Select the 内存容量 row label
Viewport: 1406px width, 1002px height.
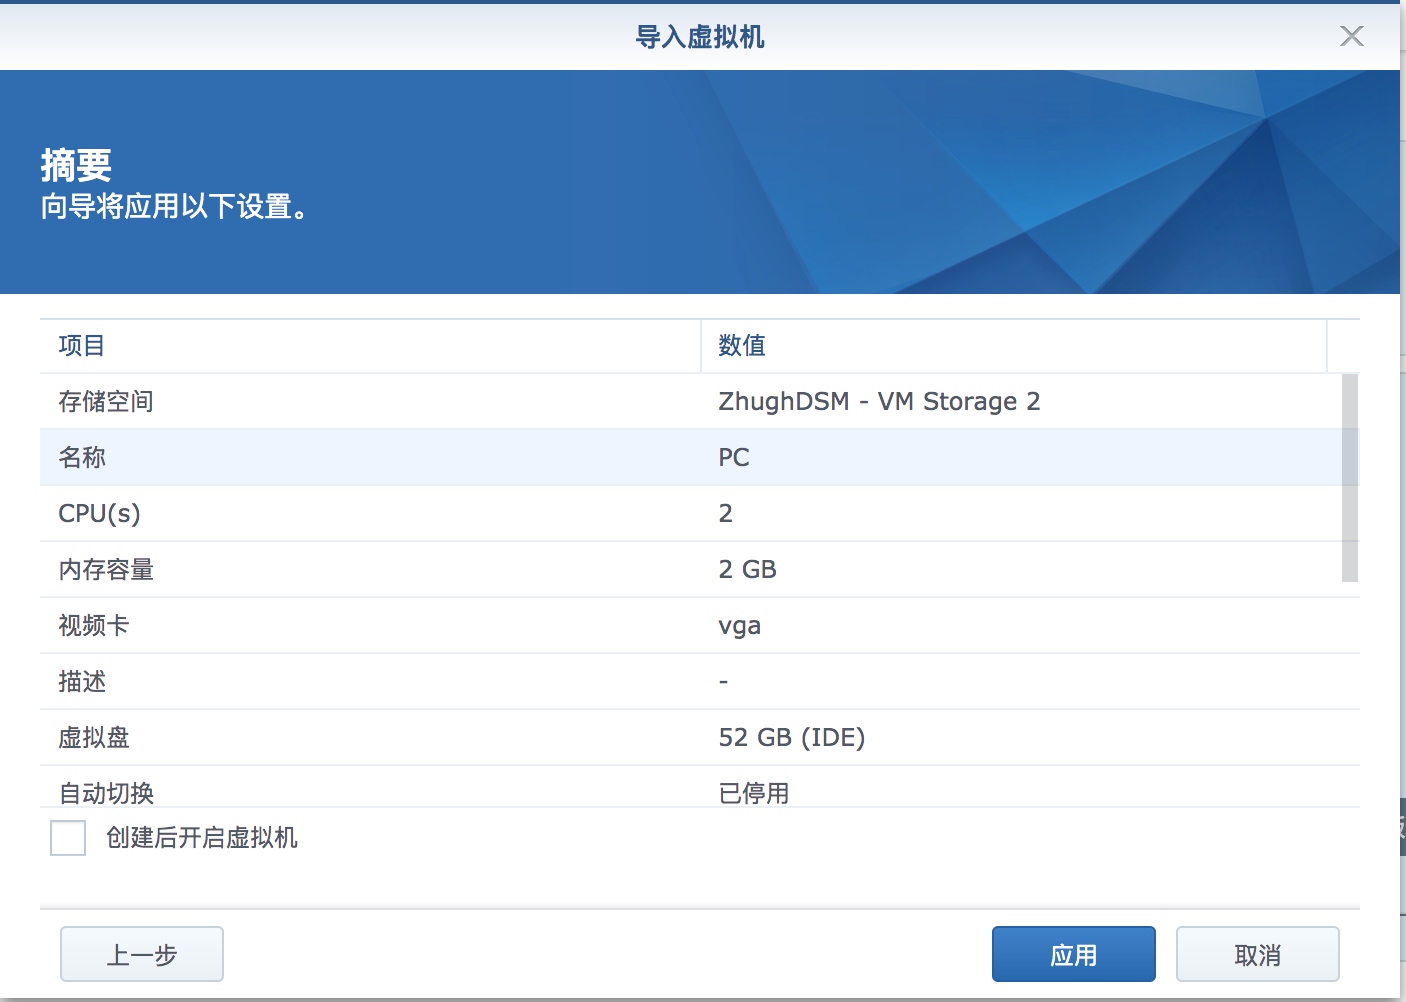(x=106, y=570)
